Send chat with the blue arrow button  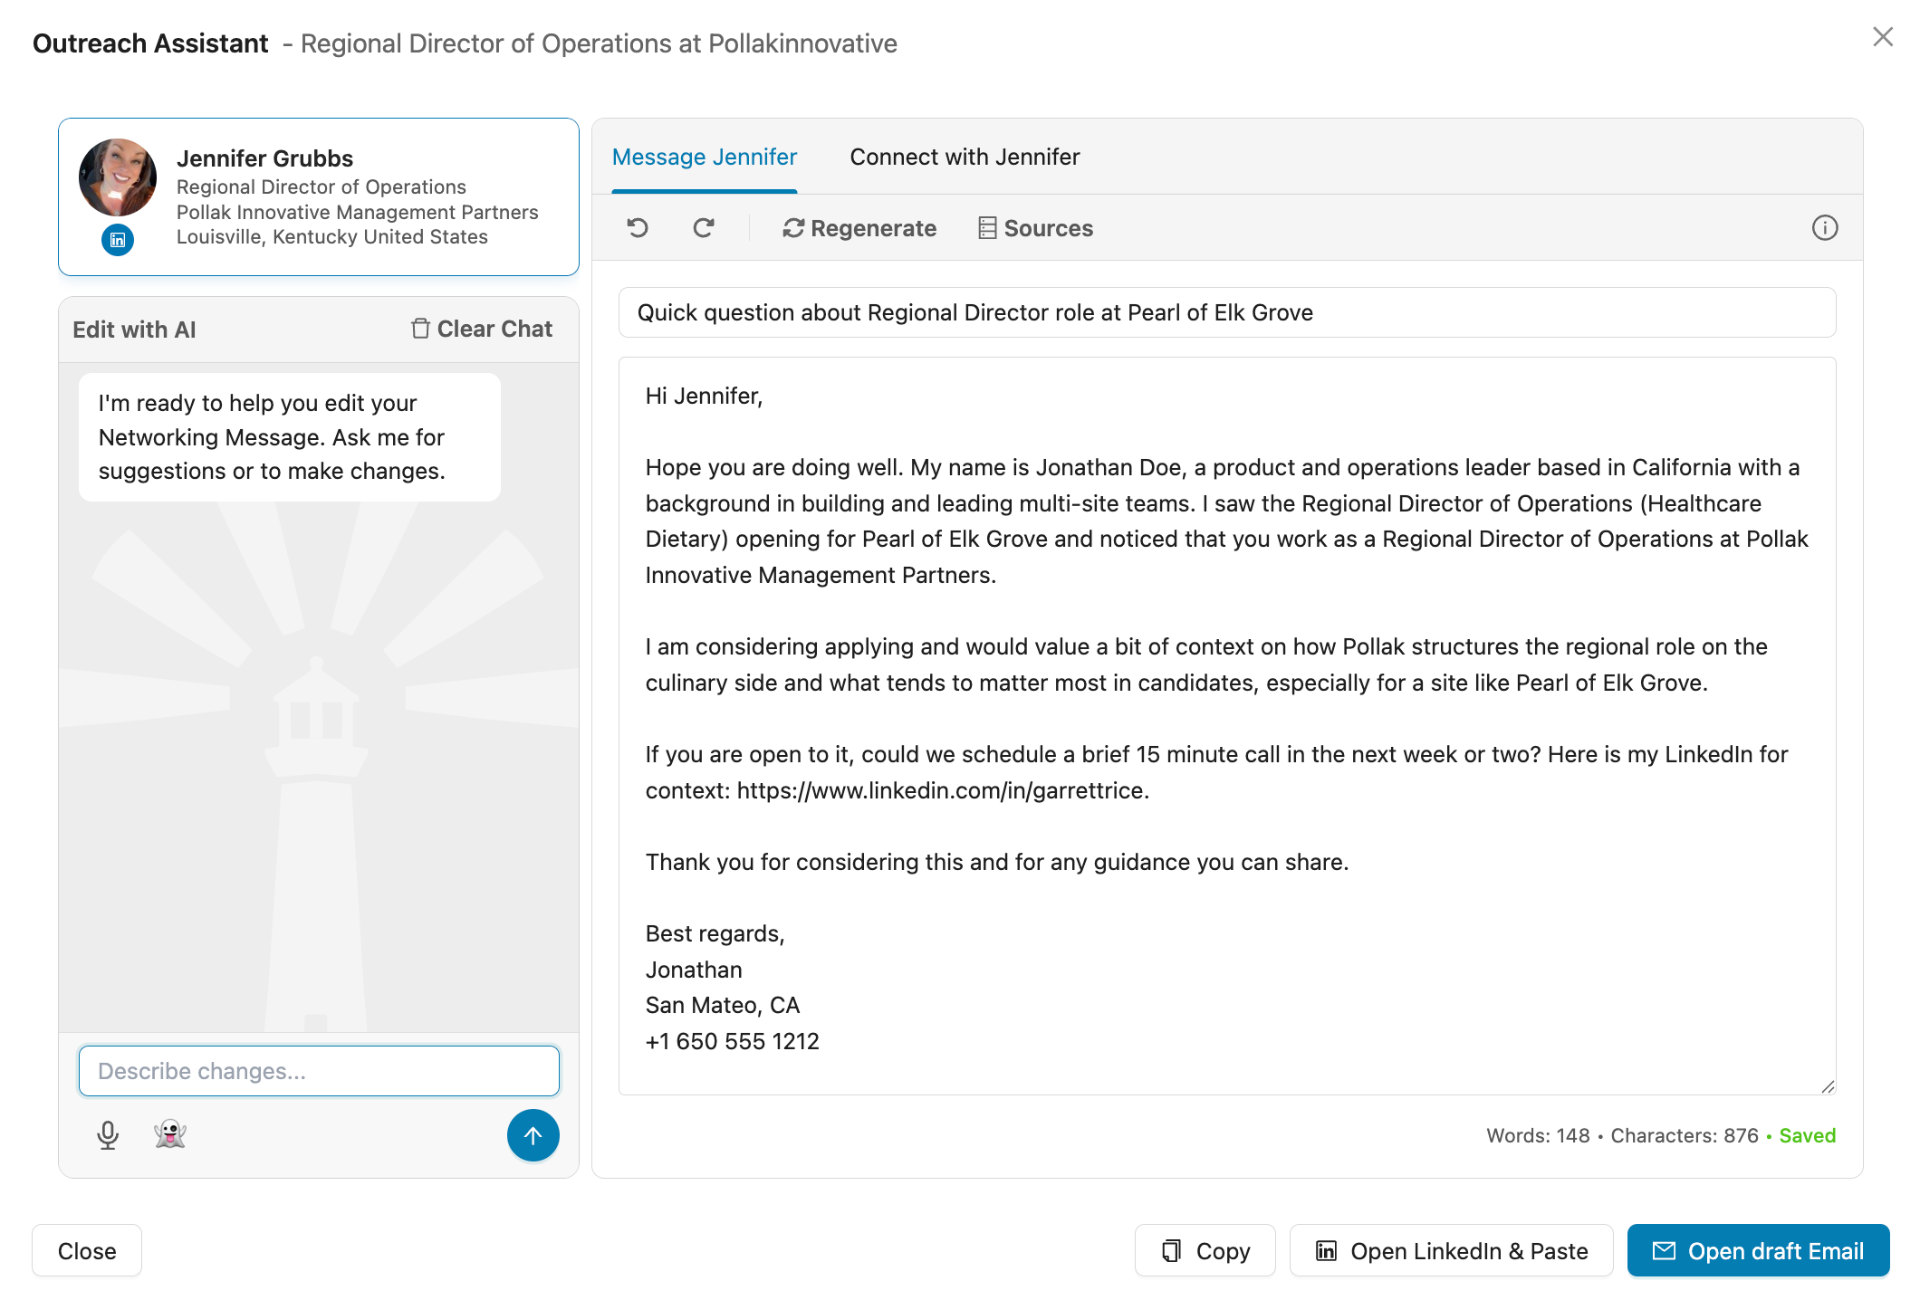pos(533,1135)
